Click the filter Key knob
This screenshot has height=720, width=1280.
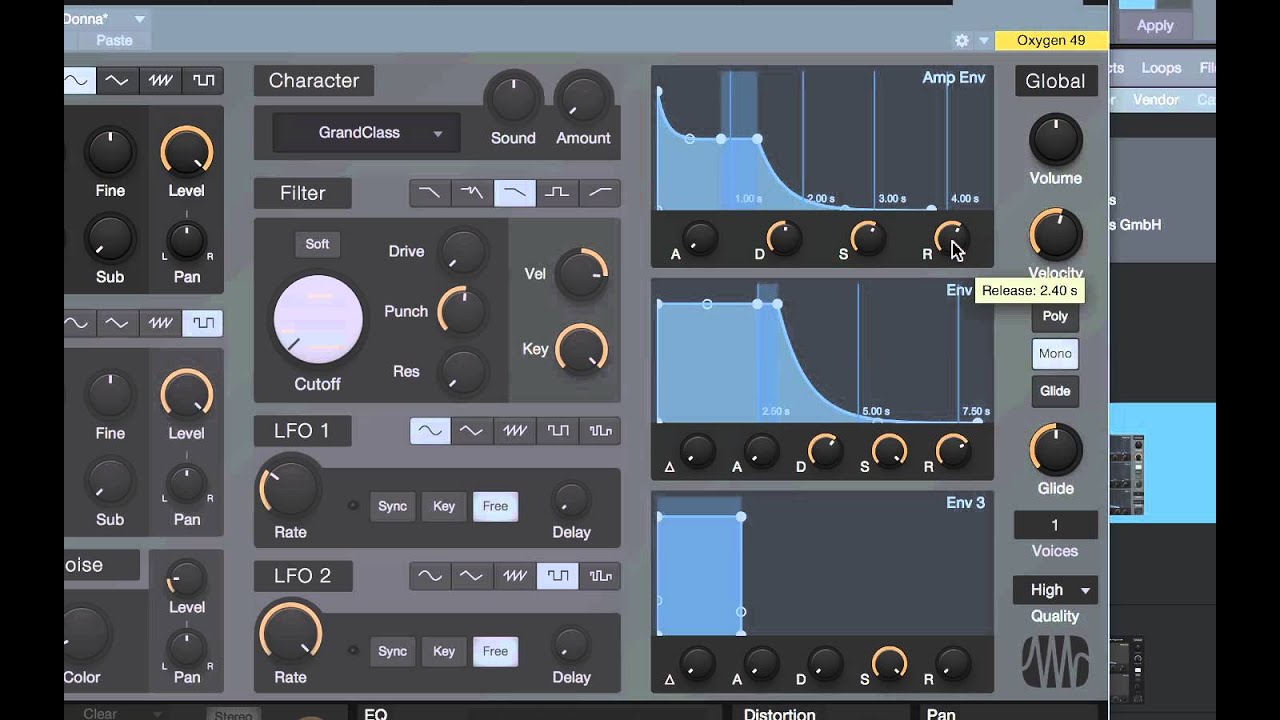click(x=582, y=349)
